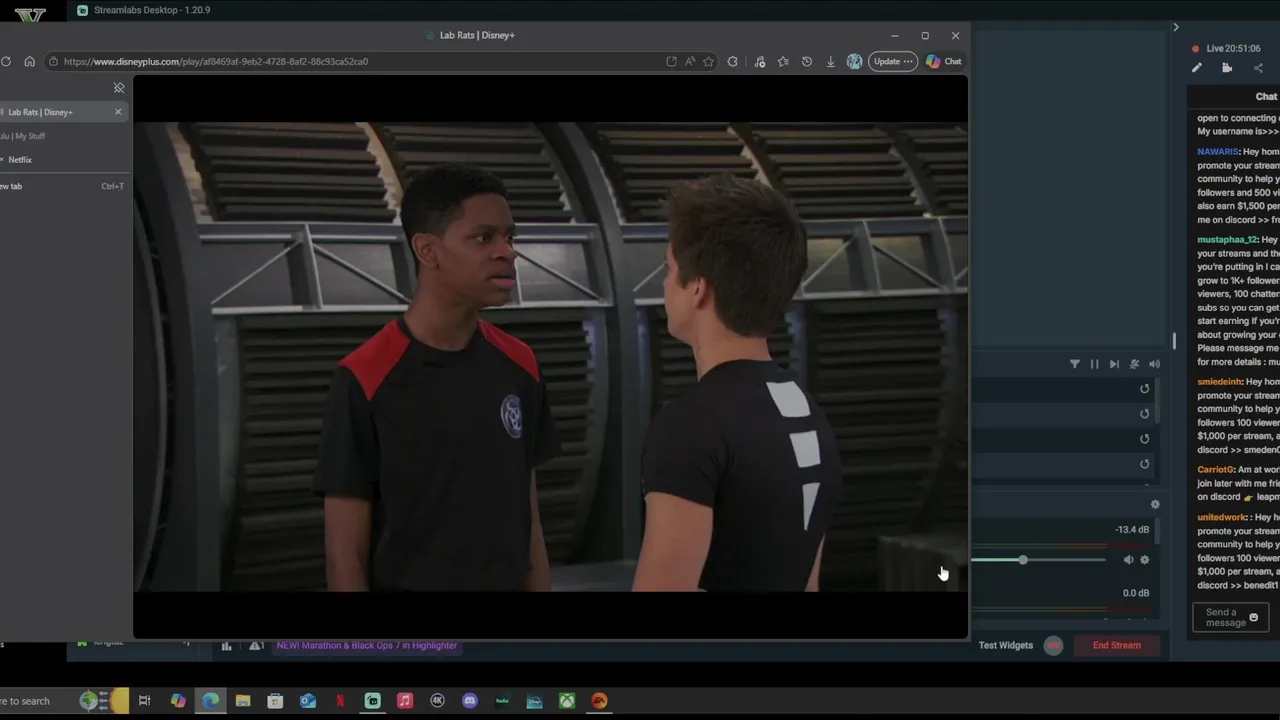1280x720 pixels.
Task: Click the Live 20:51:06 status indicator
Action: click(1226, 48)
